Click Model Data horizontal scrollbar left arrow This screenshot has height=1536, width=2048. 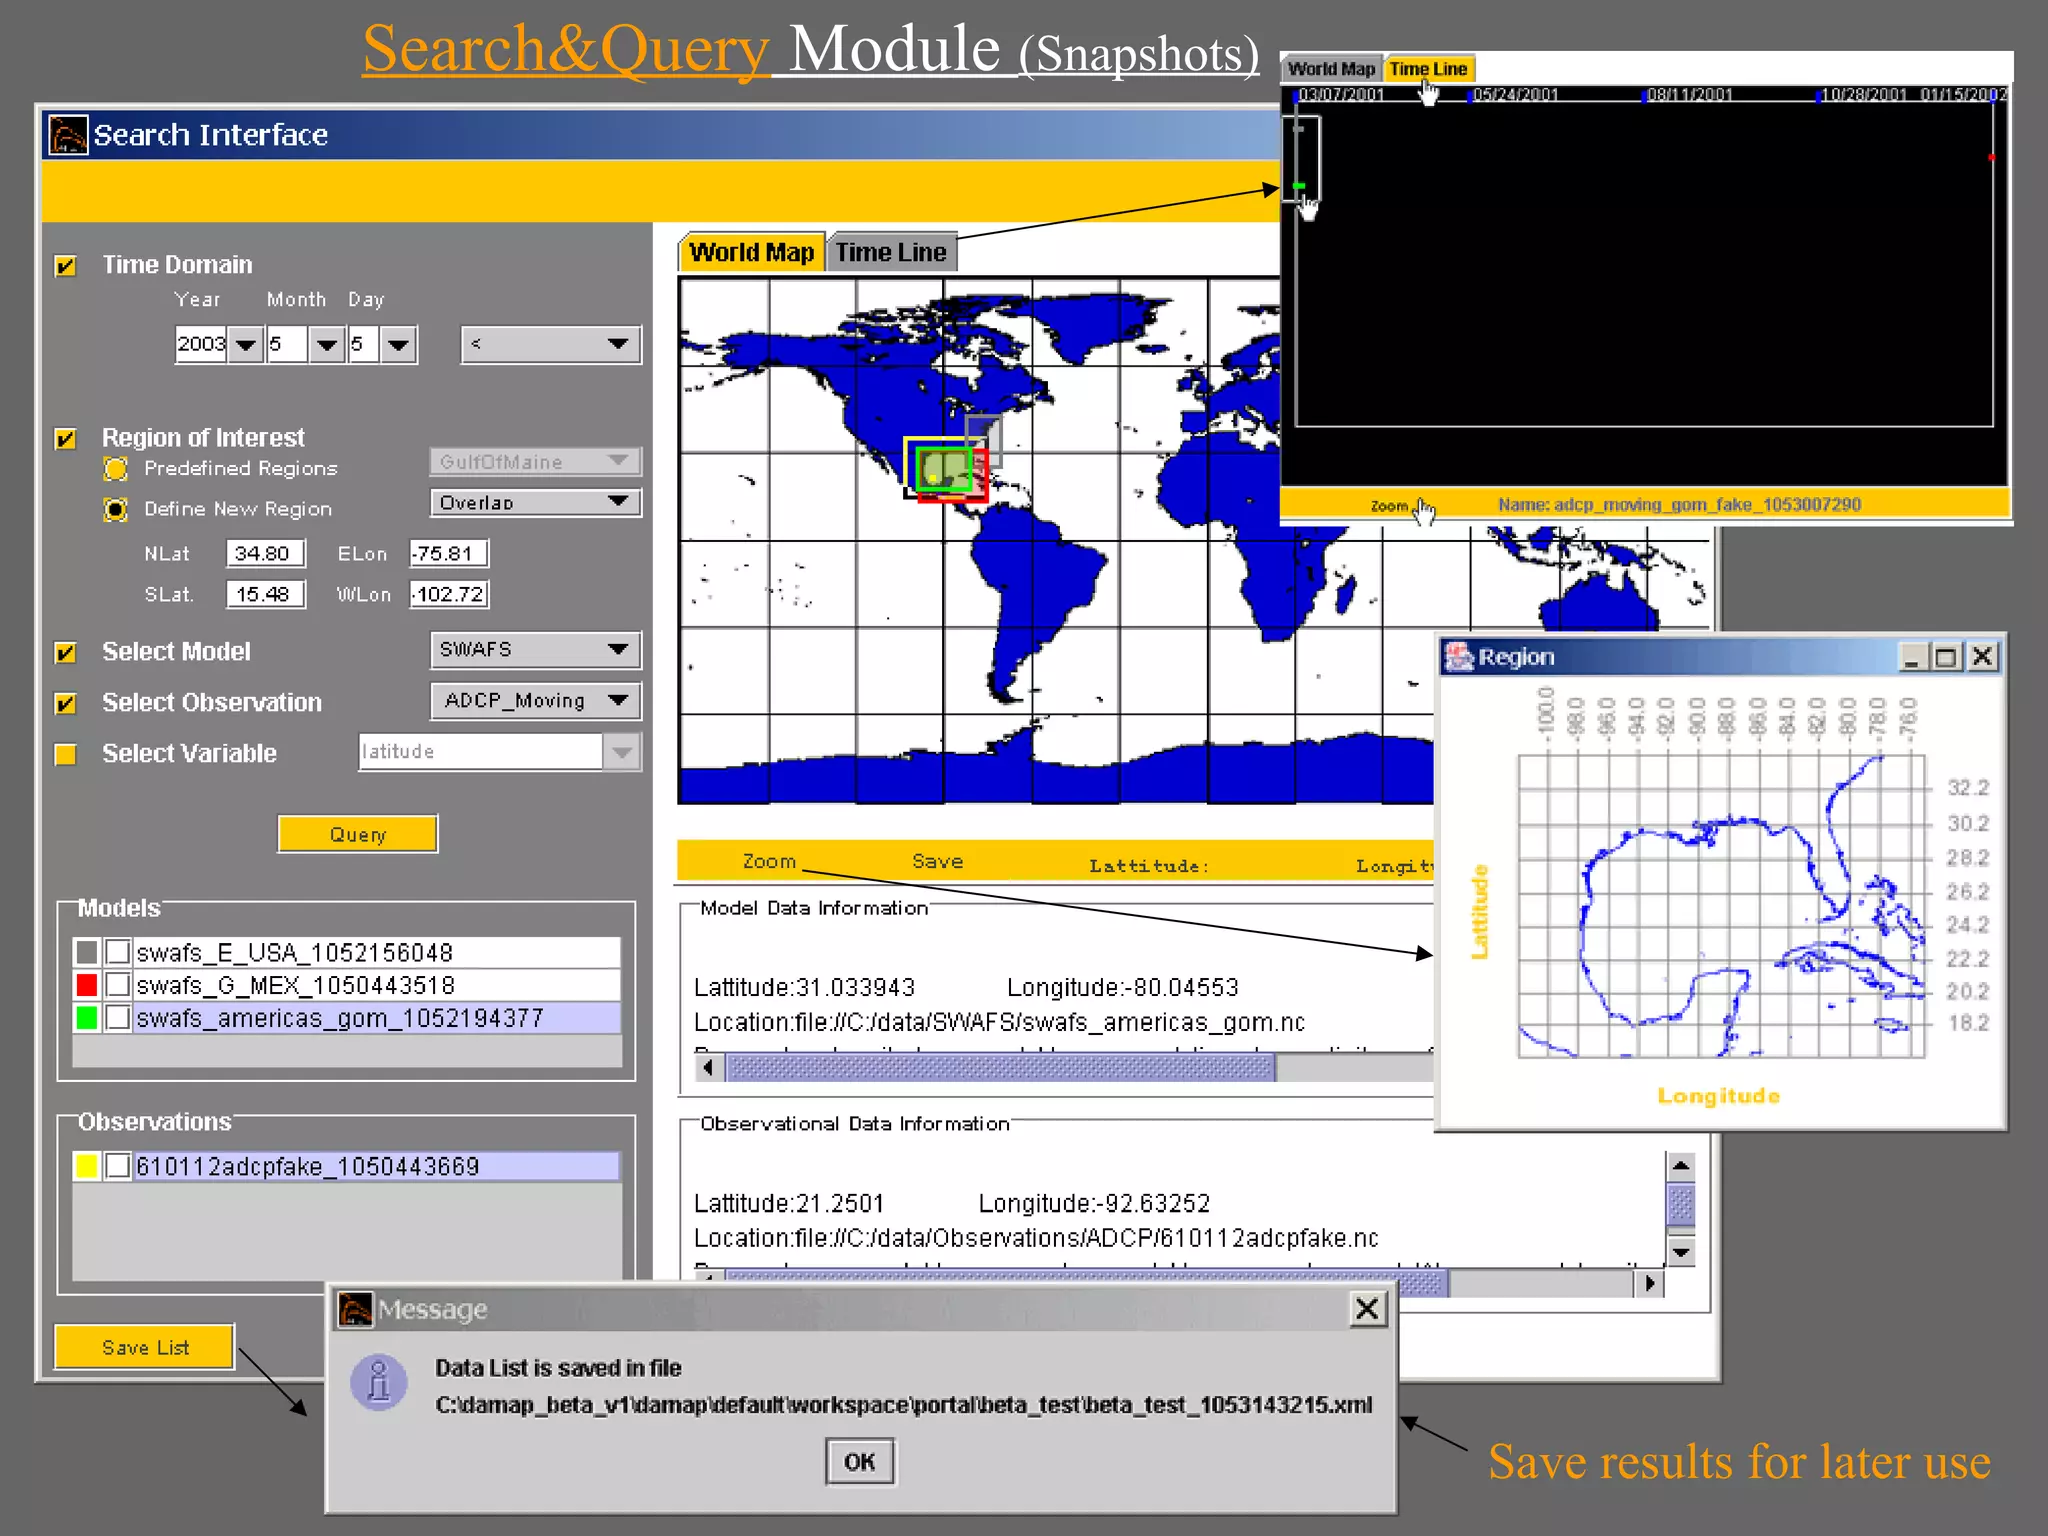click(x=708, y=1068)
